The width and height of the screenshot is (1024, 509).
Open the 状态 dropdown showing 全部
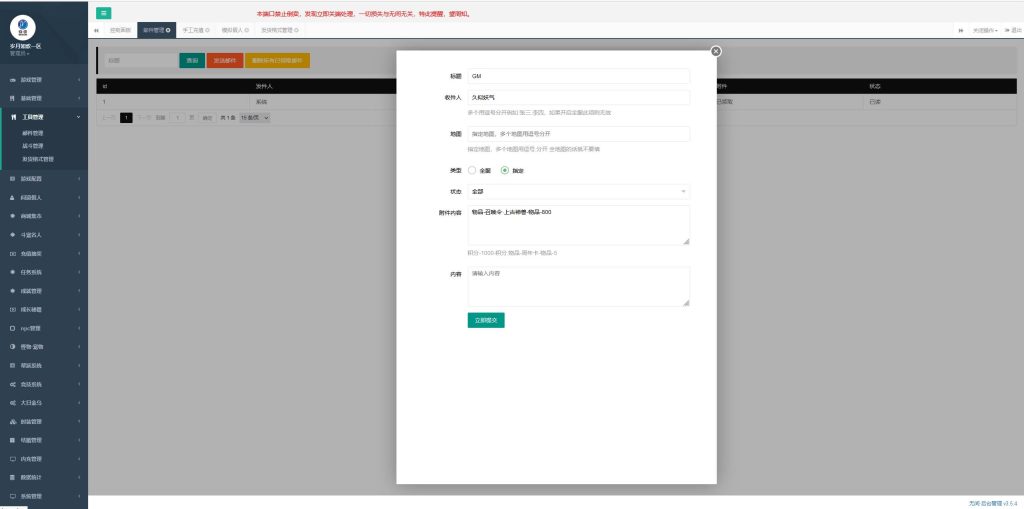pyautogui.click(x=579, y=191)
